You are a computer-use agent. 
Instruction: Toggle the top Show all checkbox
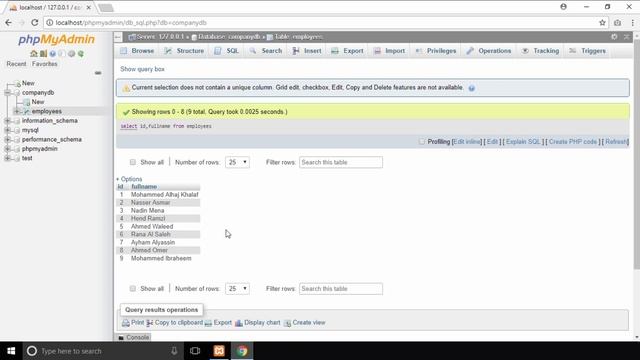[133, 162]
